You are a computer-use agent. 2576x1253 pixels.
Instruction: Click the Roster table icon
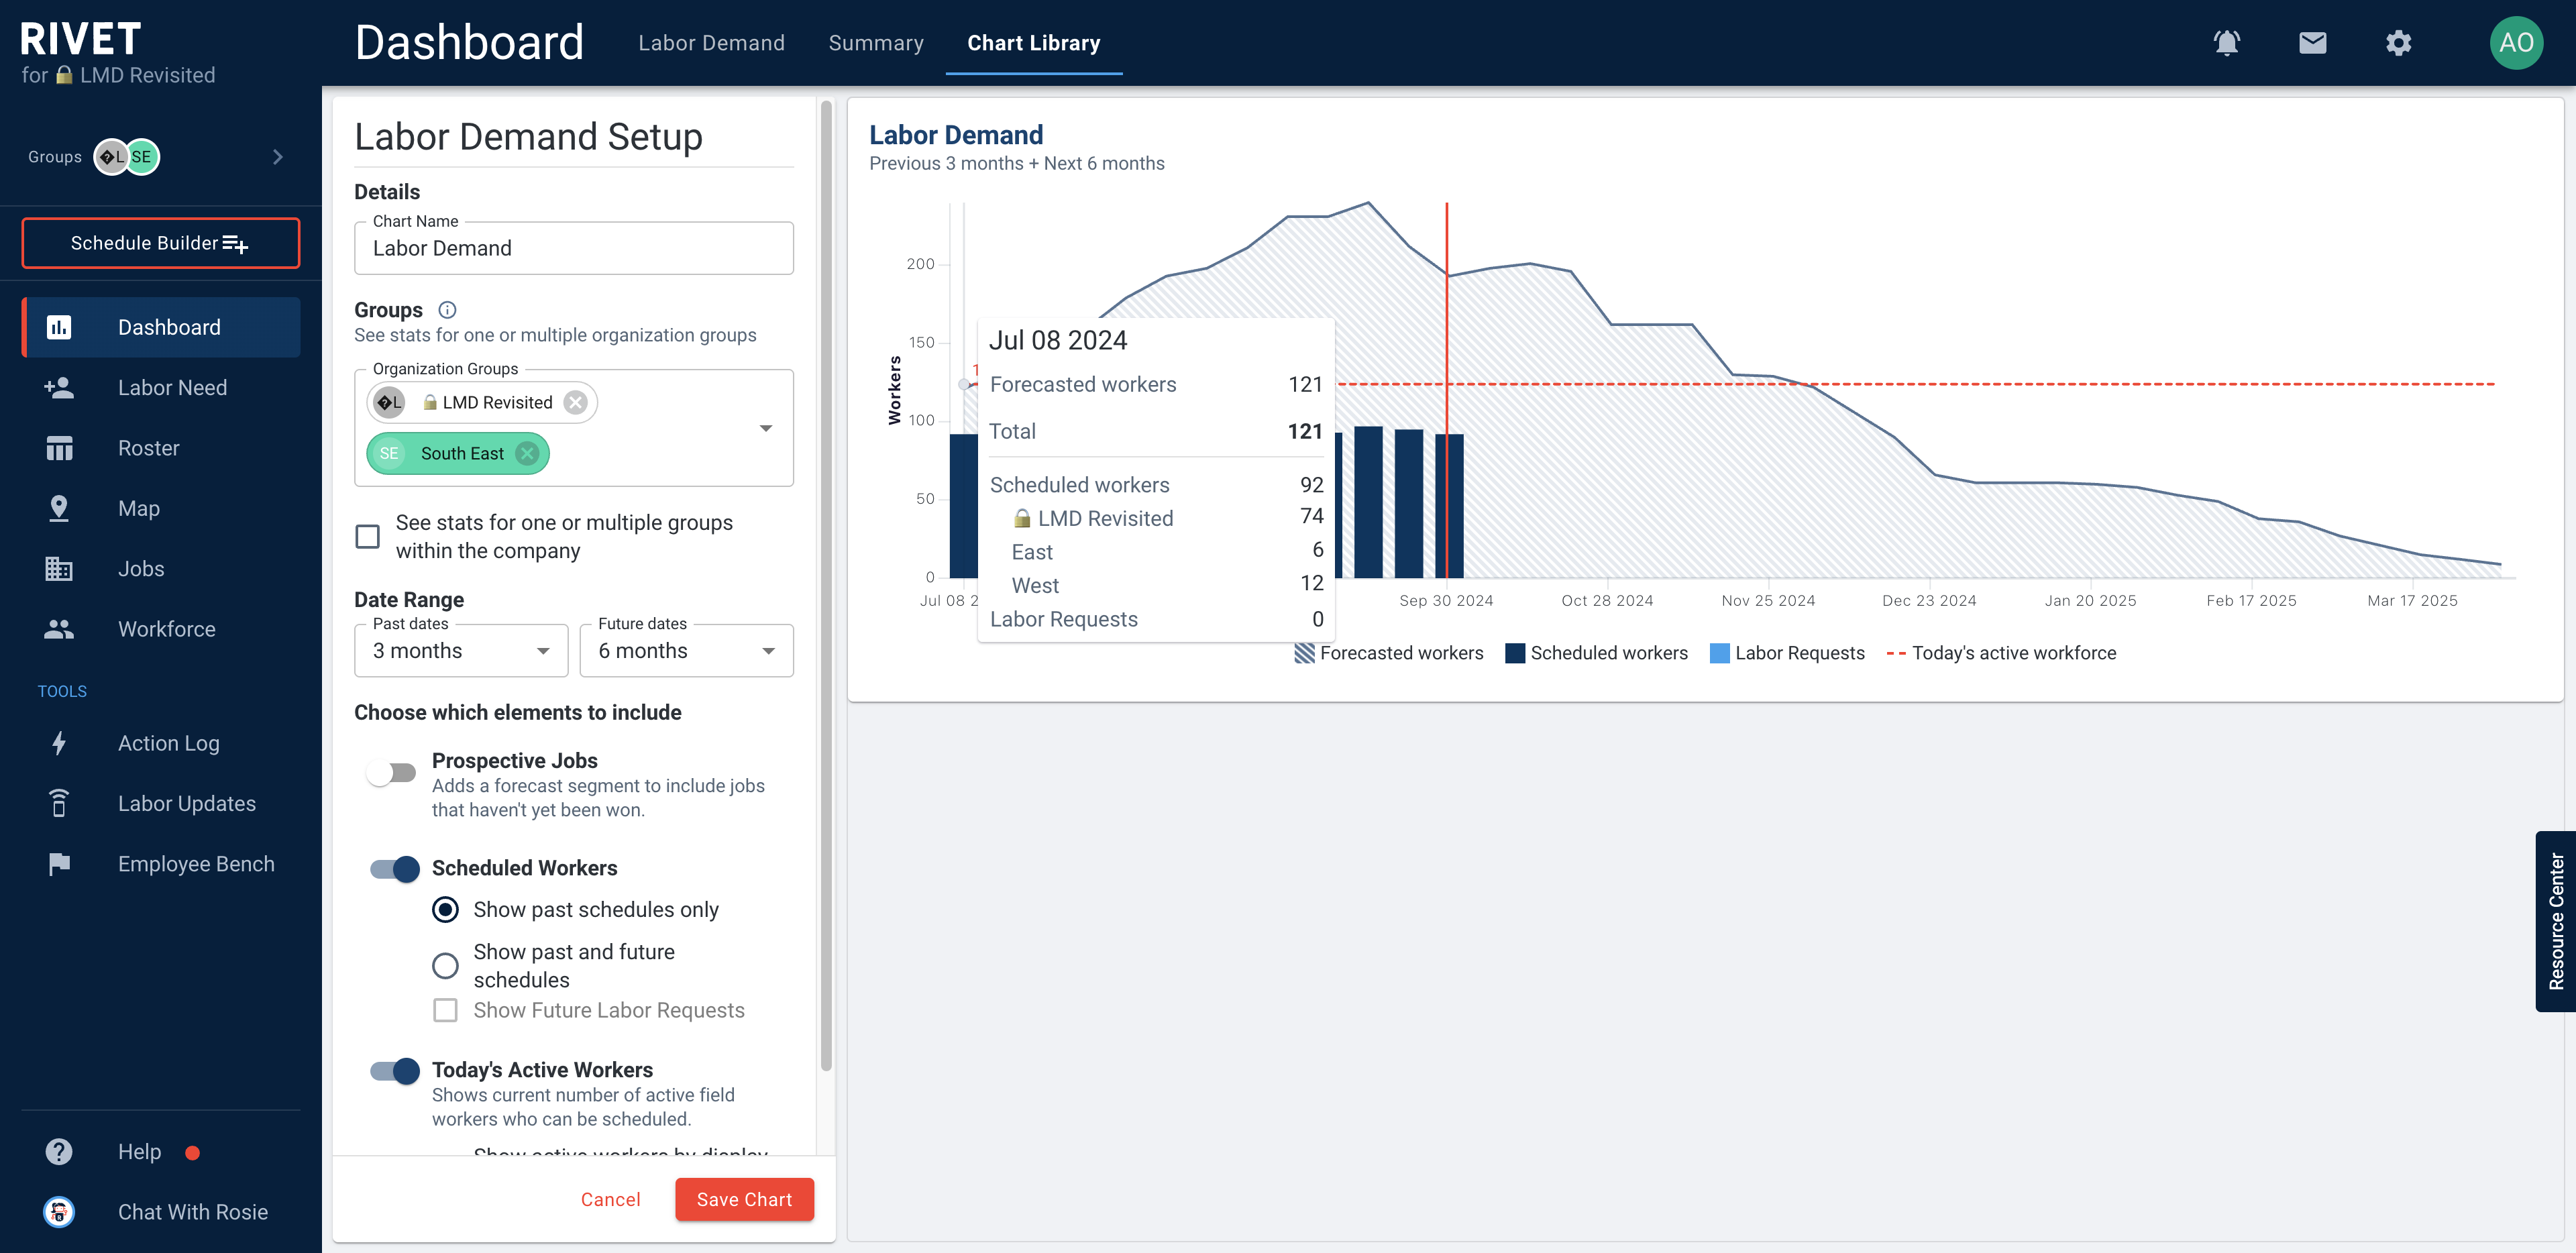59,448
